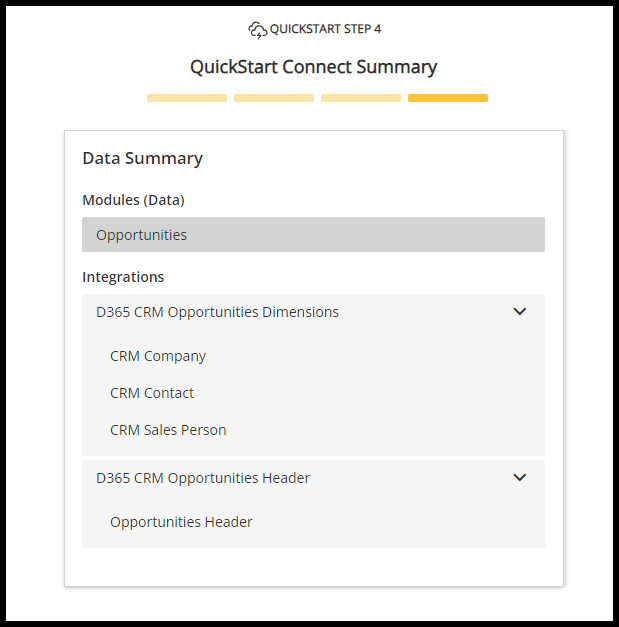This screenshot has height=627, width=619.
Task: Click the QuickStart cloud icon at top
Action: 257,29
